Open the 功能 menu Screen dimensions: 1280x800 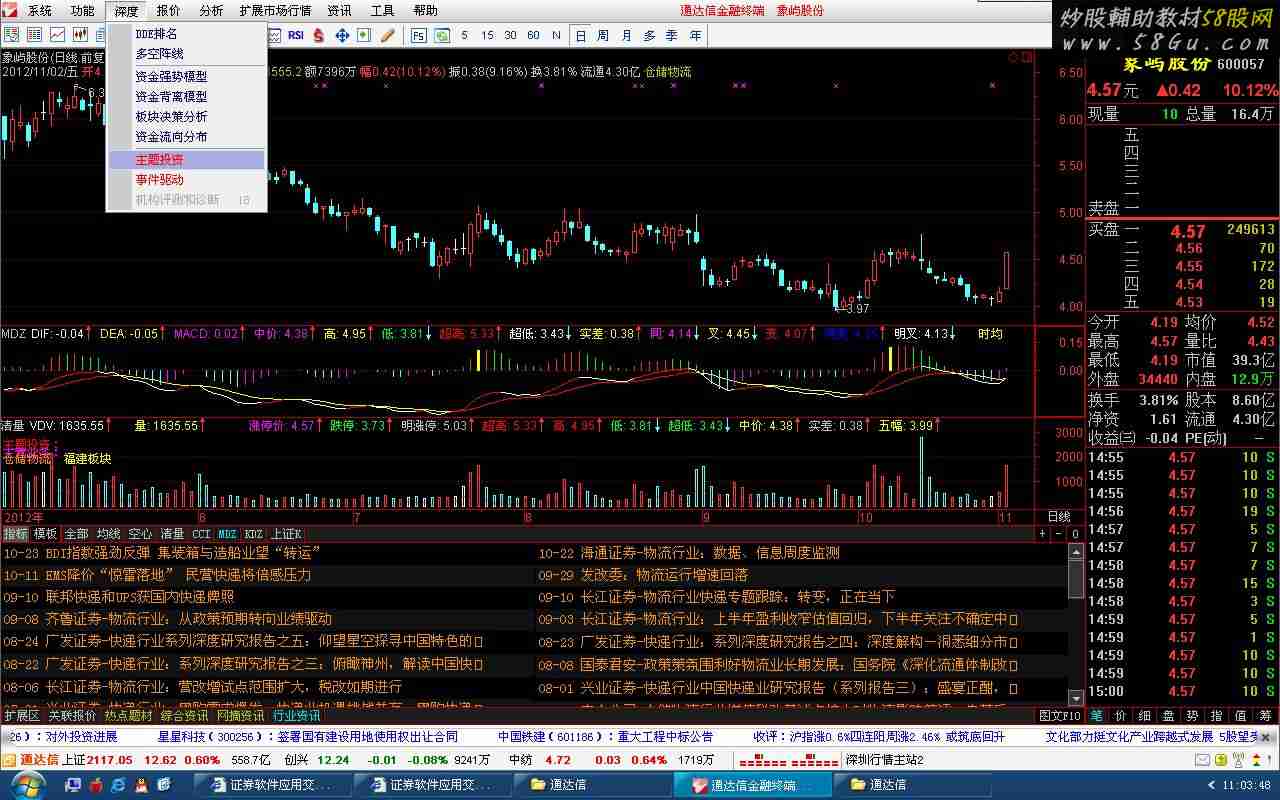tap(83, 11)
